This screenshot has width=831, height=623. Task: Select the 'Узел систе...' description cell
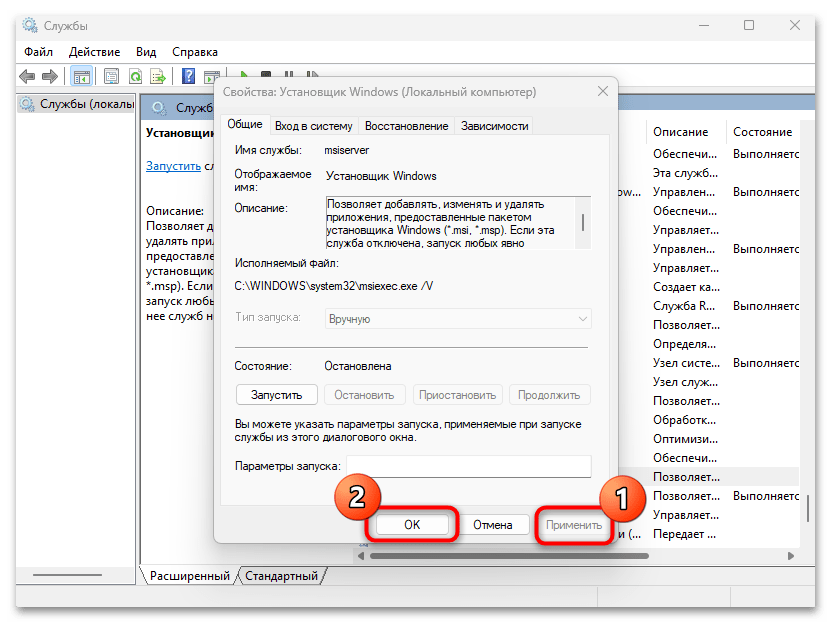click(x=686, y=363)
